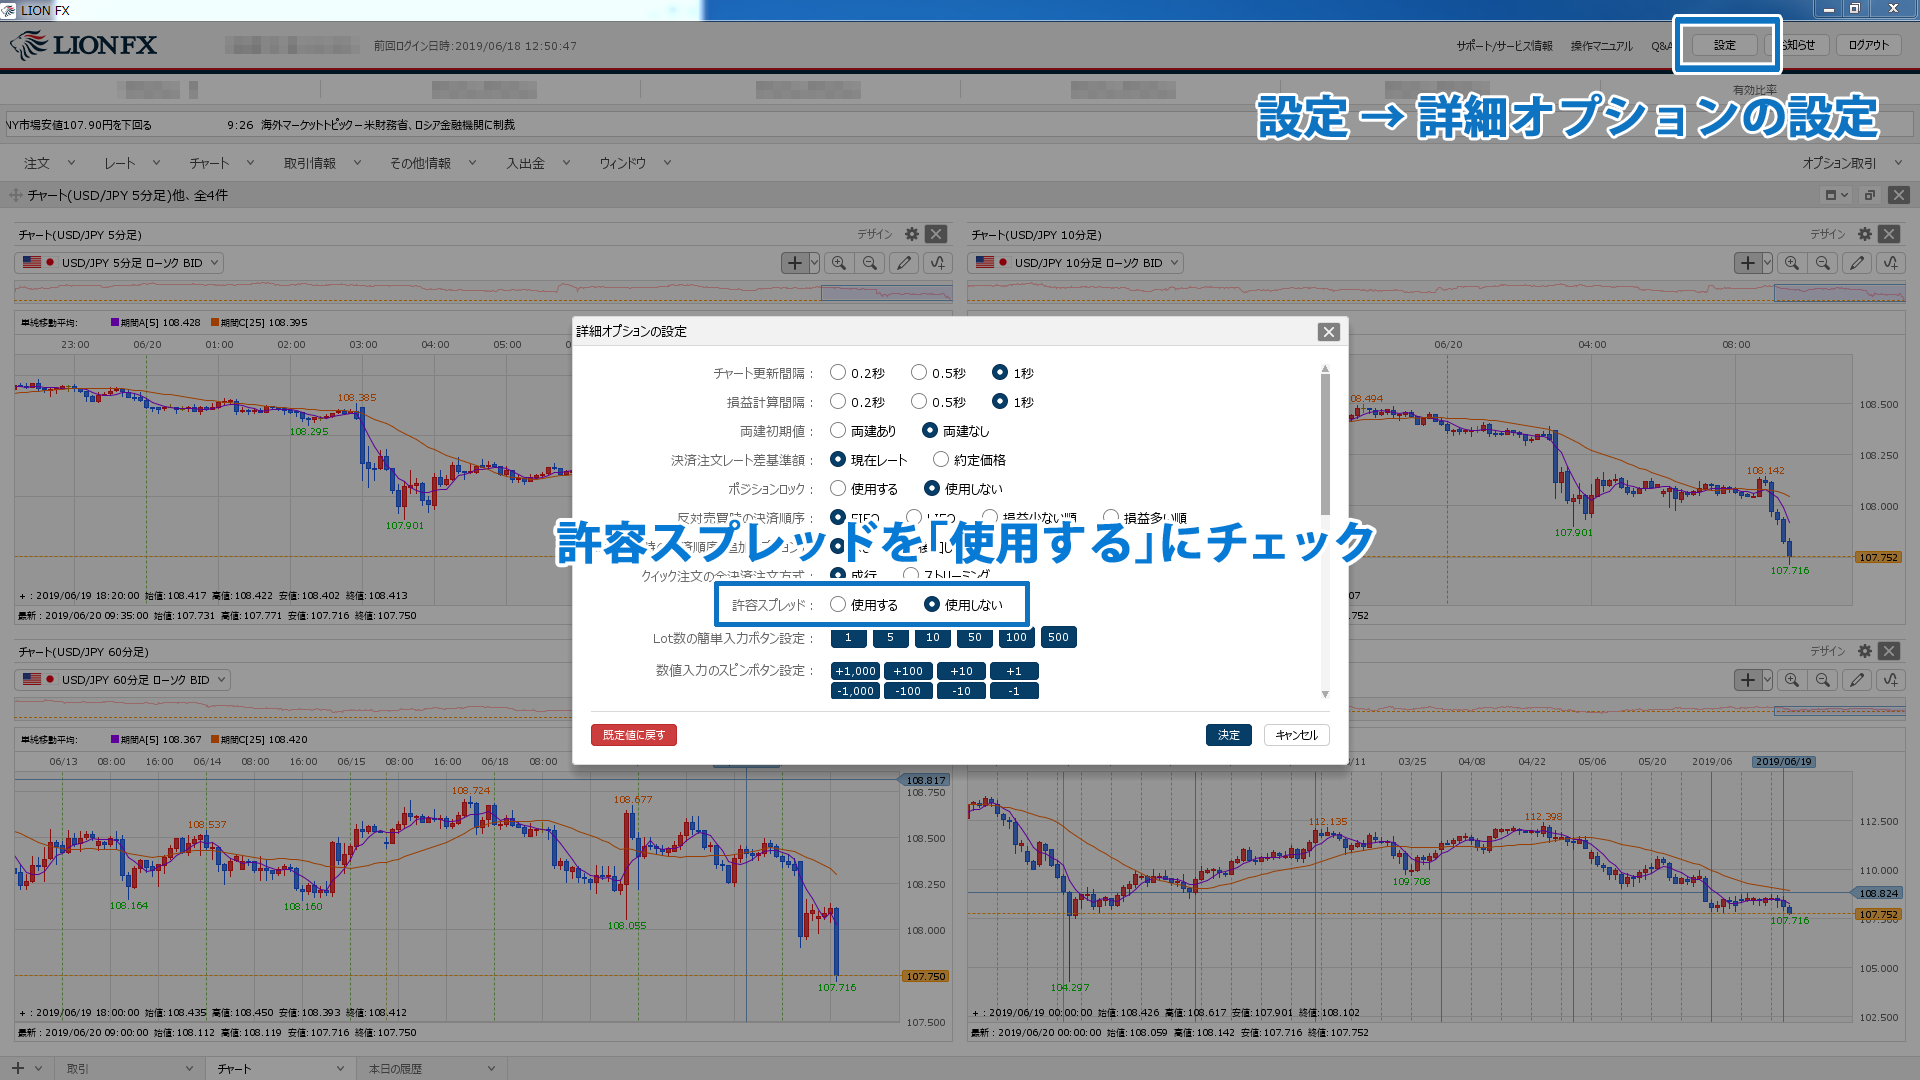Screen dimensions: 1920x1080
Task: Zoom out on the USD/JPY 10分足 chart
Action: click(1824, 263)
